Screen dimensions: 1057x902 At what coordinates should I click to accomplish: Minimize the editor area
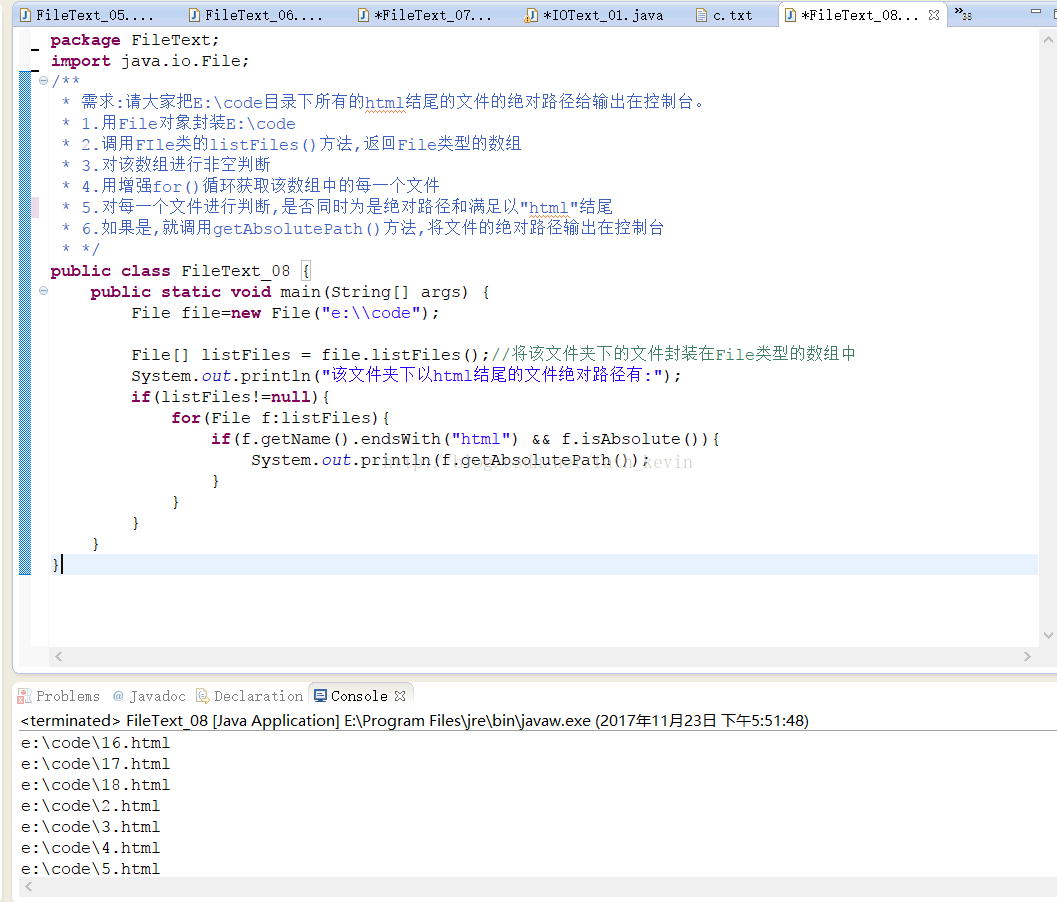pos(1036,11)
